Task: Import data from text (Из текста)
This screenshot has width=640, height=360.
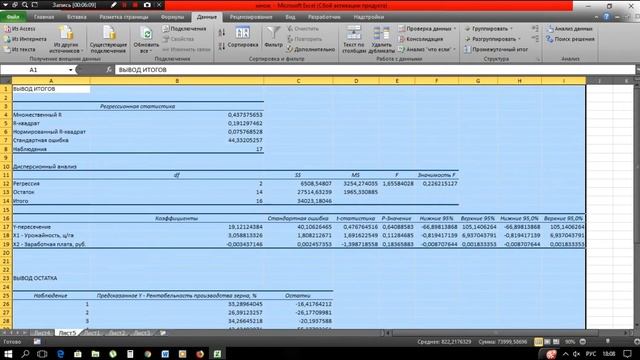Action: (x=20, y=49)
